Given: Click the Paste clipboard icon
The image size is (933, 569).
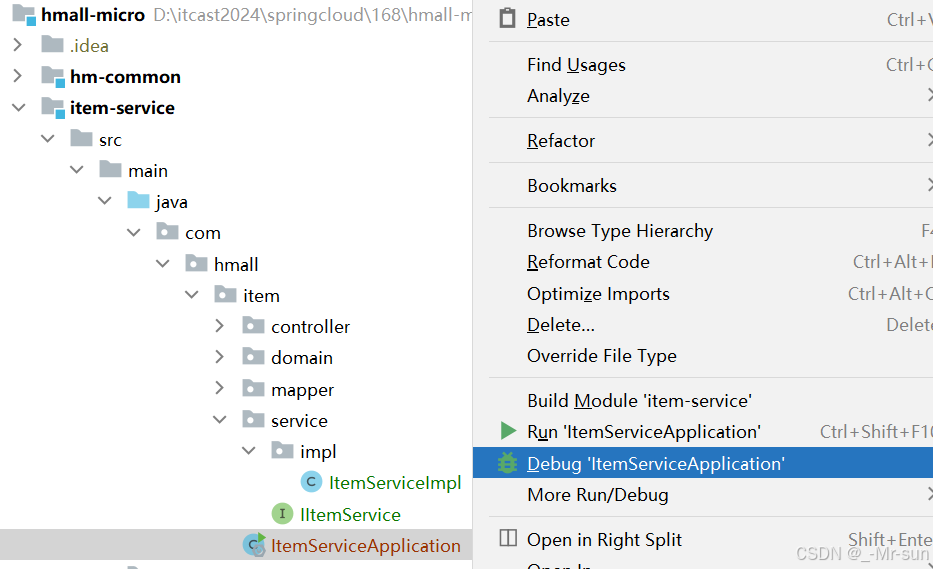Looking at the screenshot, I should pyautogui.click(x=508, y=18).
